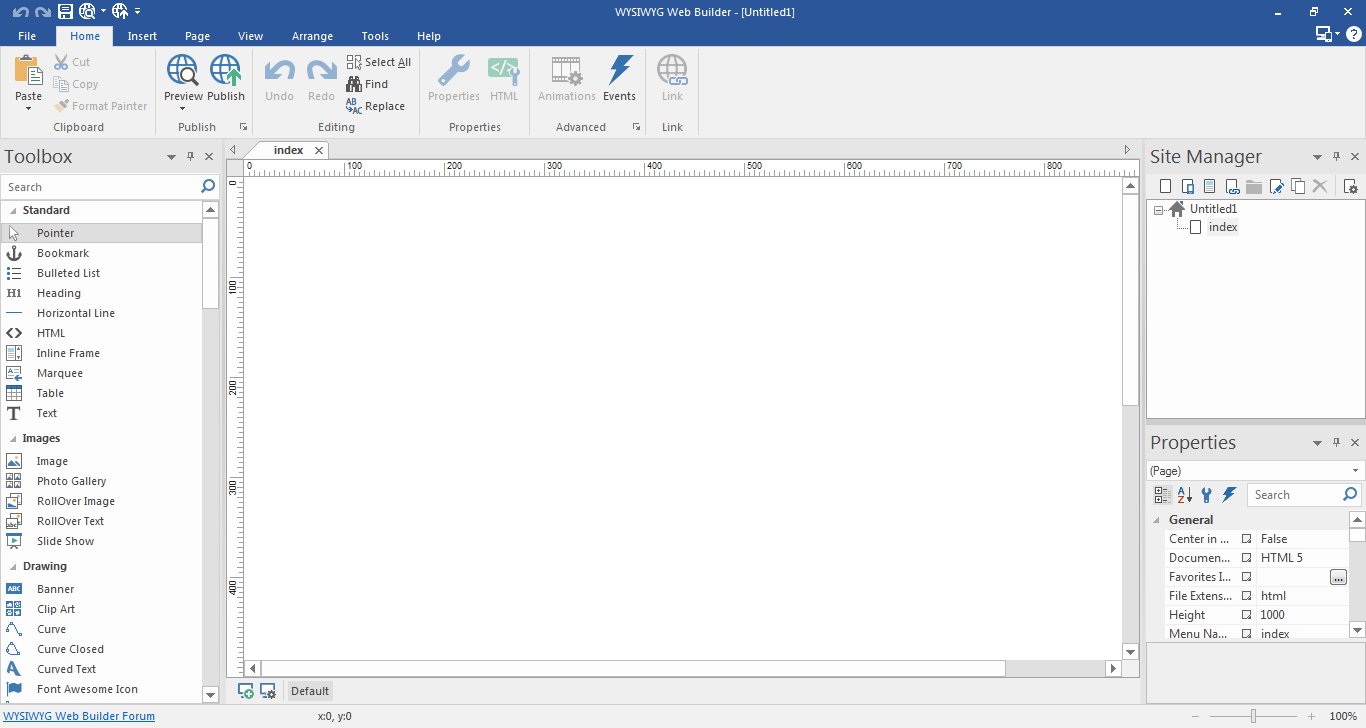
Task: Click the Favorites Icon ellipsis button
Action: coord(1339,576)
